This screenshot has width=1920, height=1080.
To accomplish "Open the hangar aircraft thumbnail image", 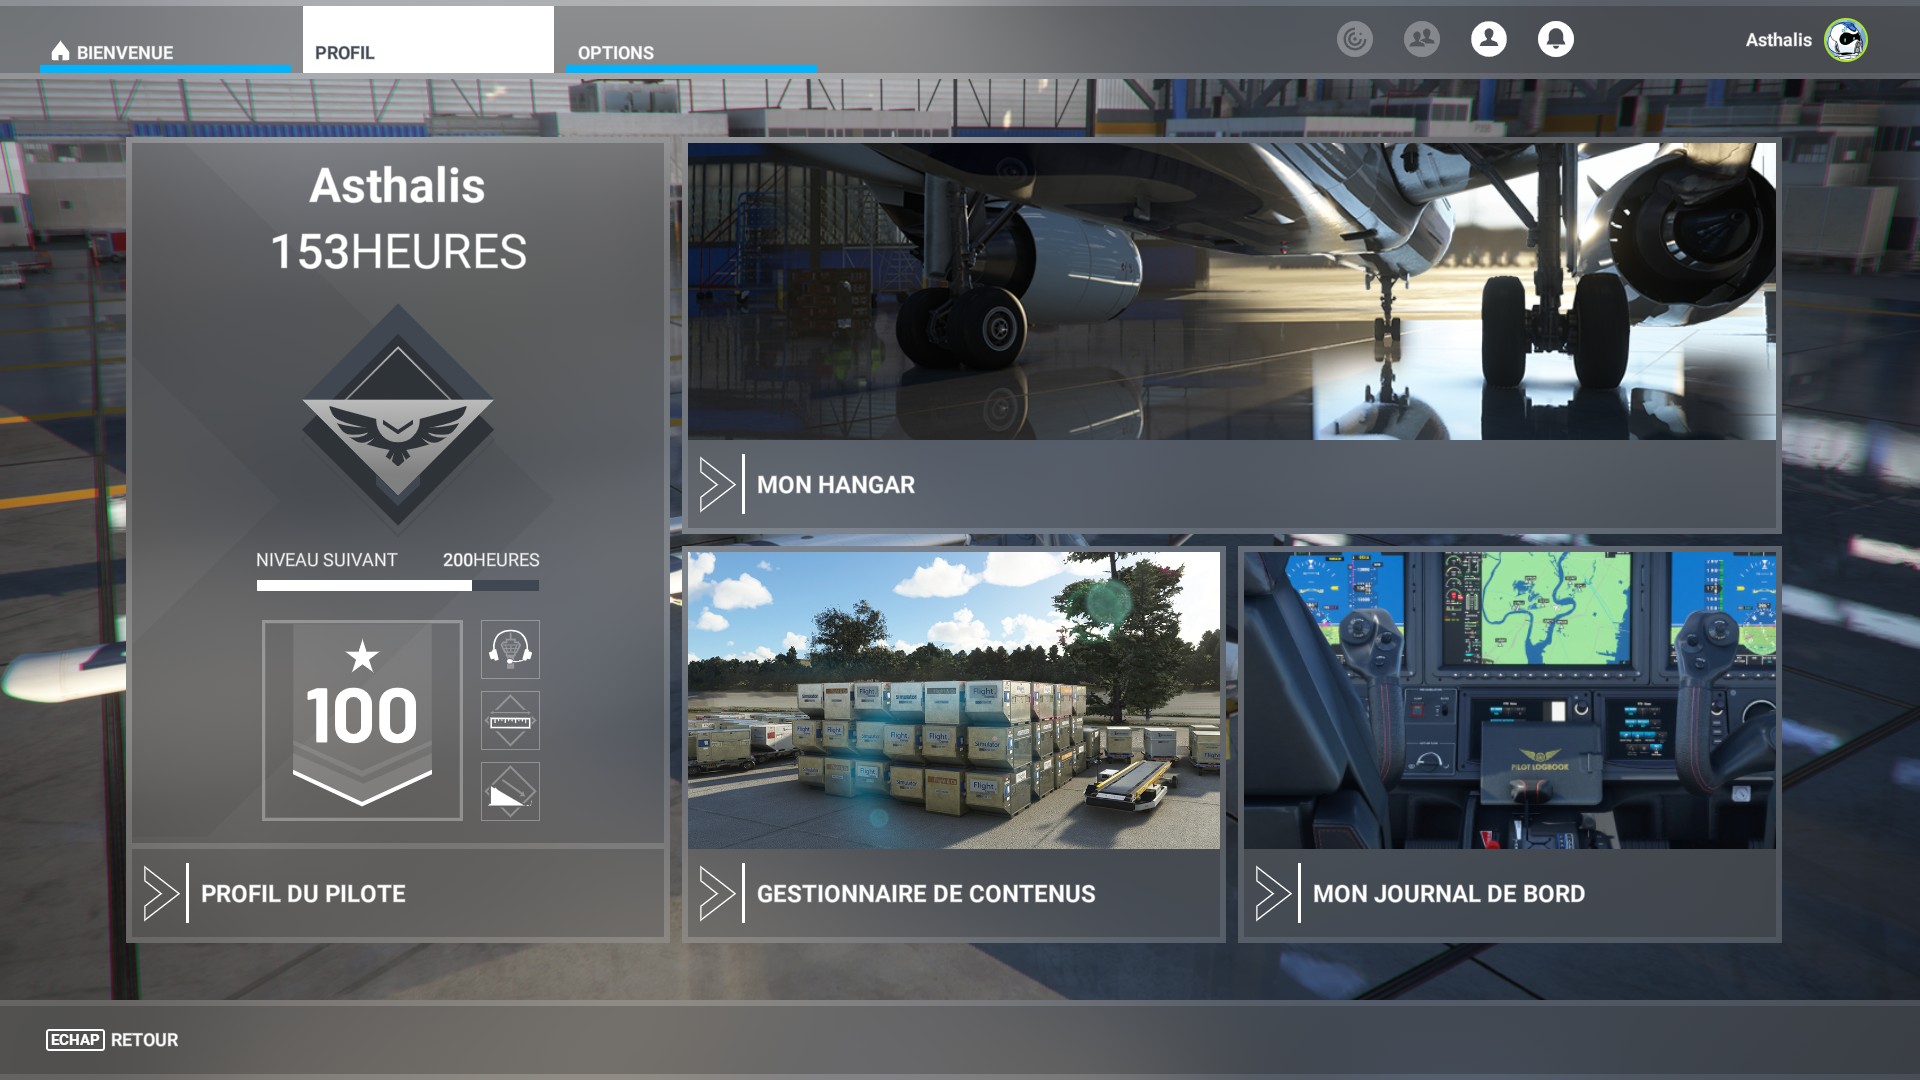I will point(1231,291).
